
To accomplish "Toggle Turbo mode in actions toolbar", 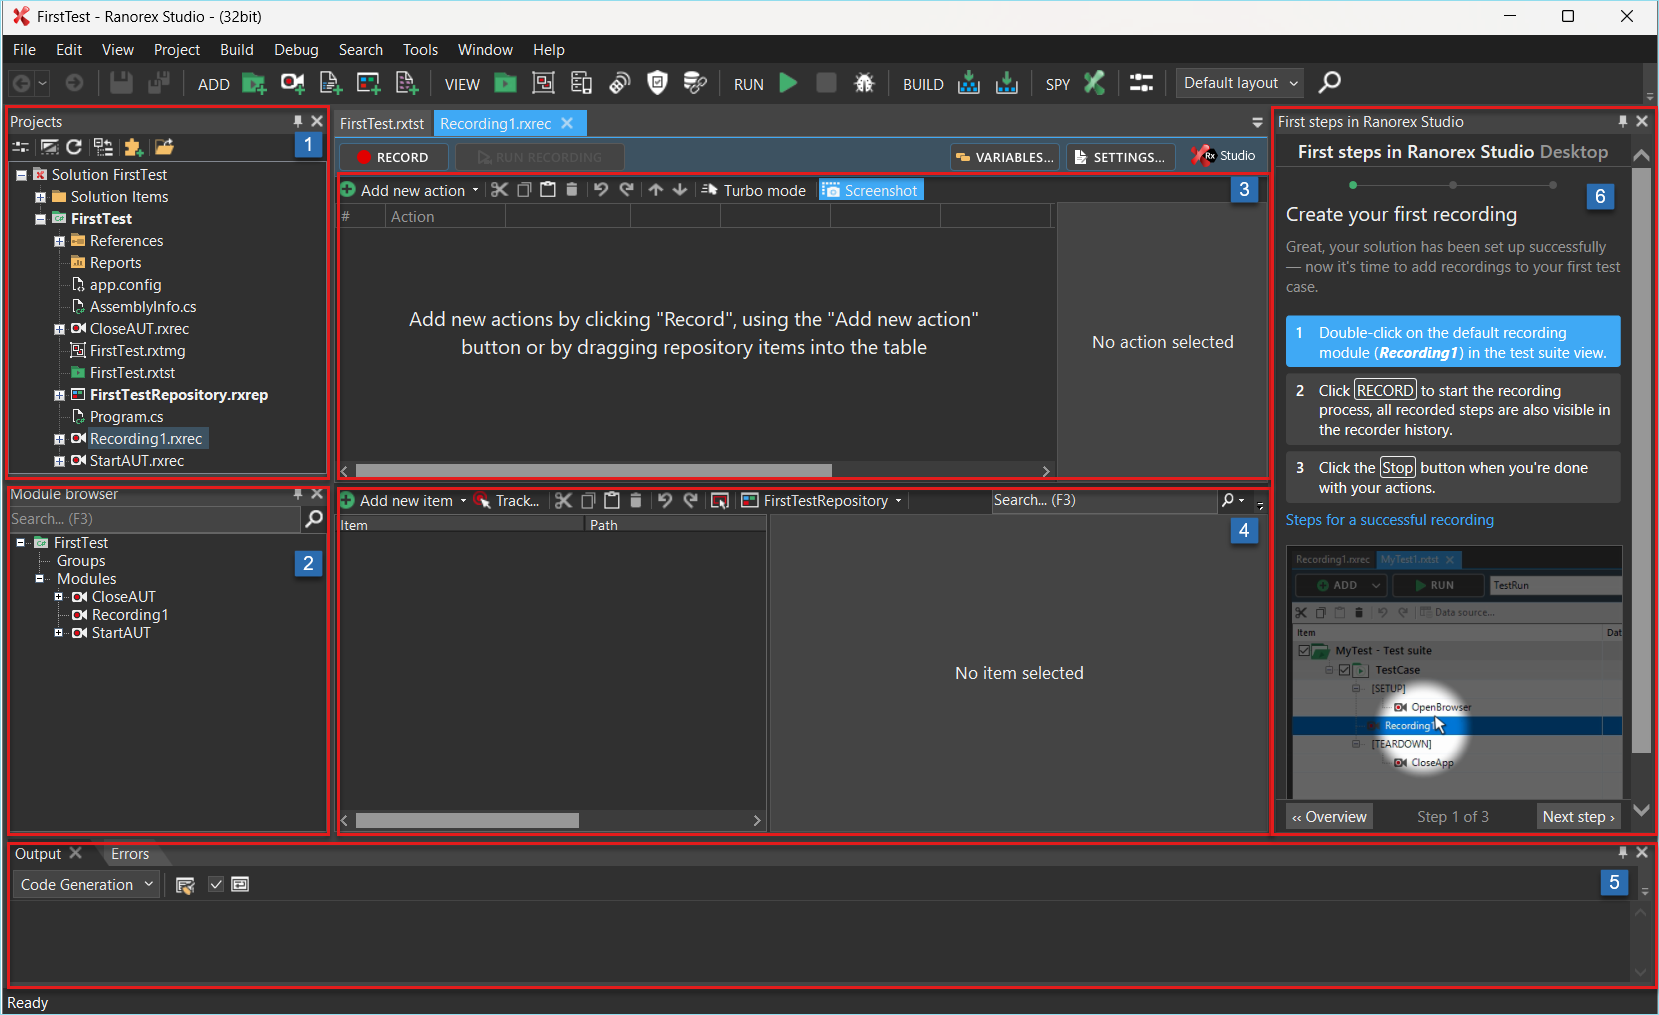I will [754, 190].
